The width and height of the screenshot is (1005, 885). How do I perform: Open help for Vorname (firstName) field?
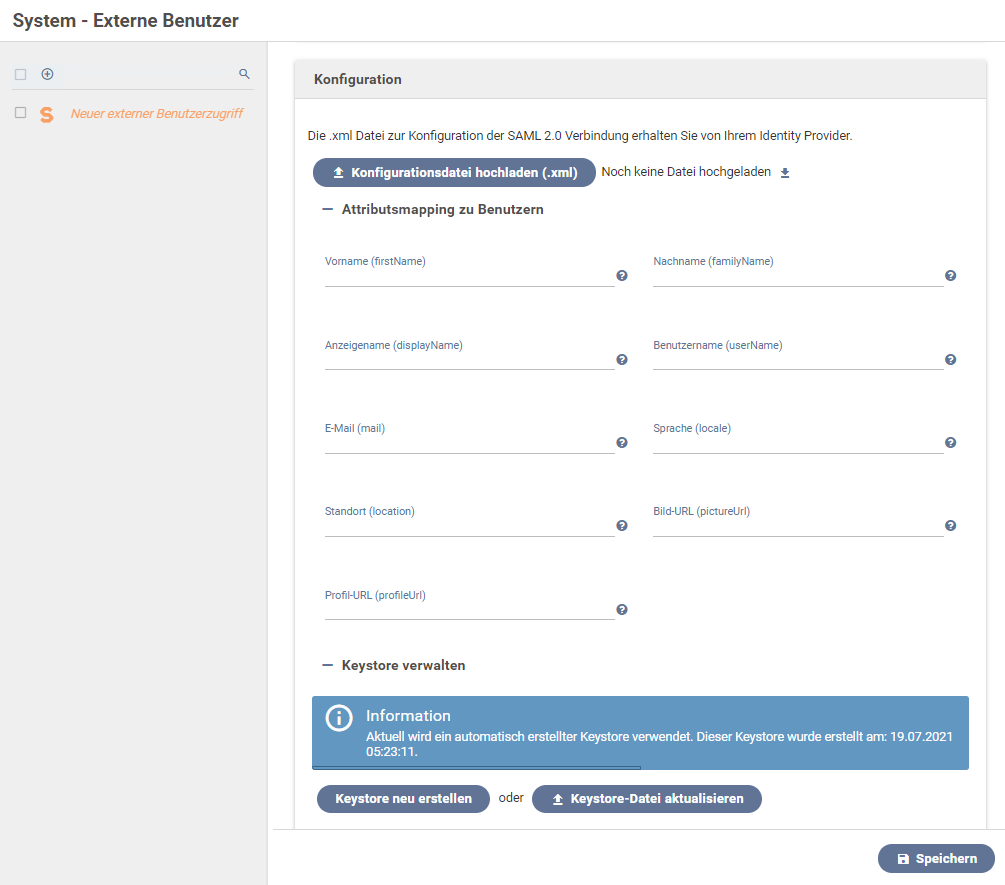pos(622,276)
